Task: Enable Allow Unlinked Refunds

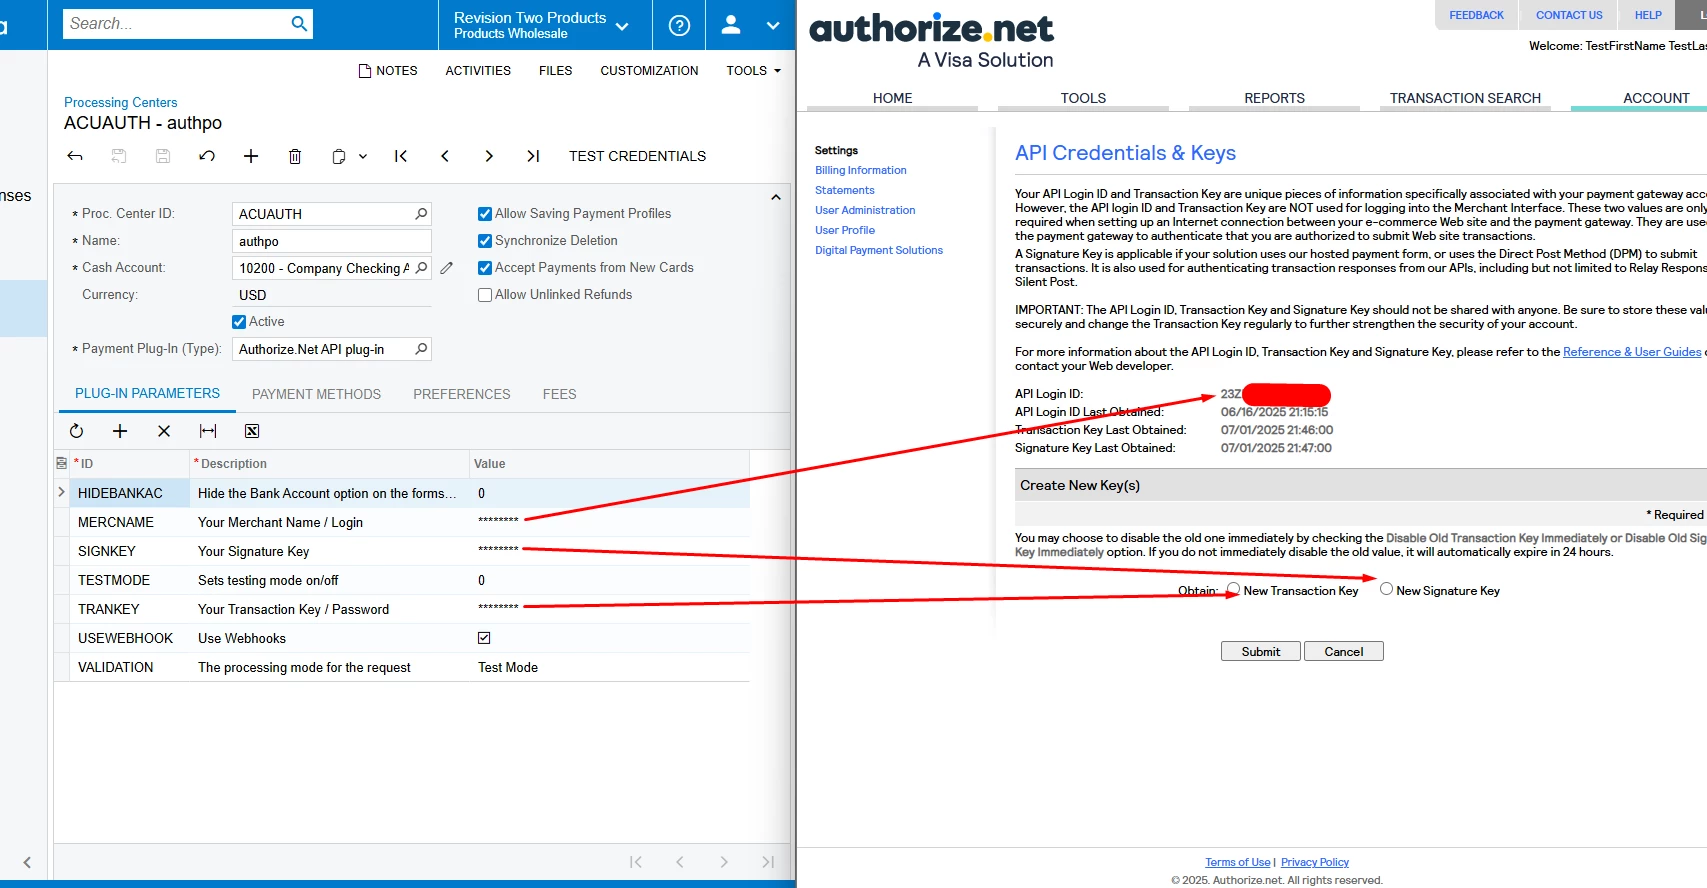Action: pos(485,295)
